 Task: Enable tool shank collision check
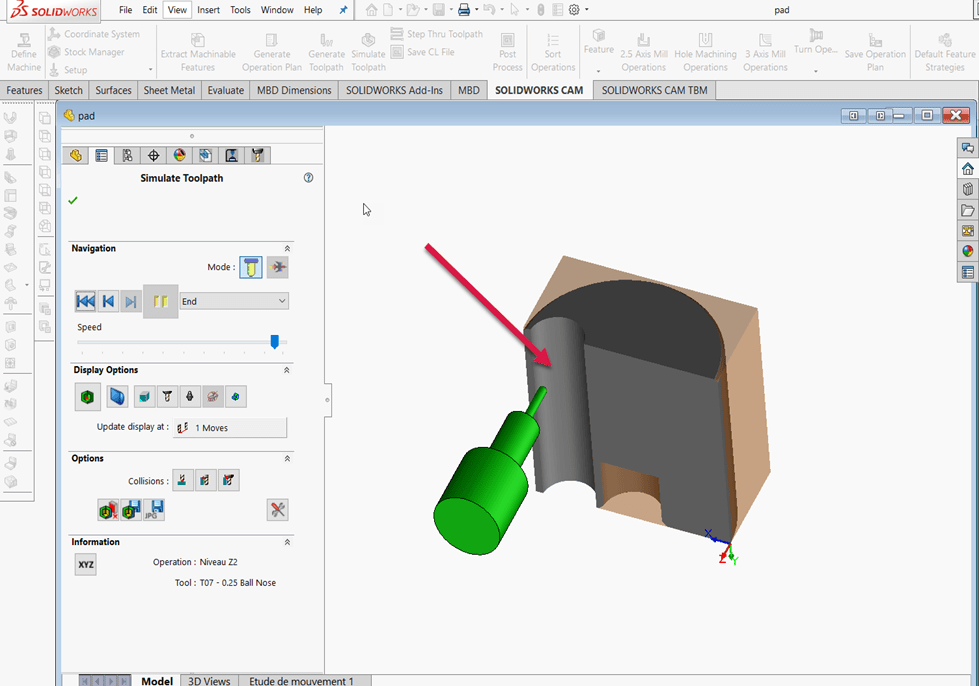pyautogui.click(x=205, y=481)
